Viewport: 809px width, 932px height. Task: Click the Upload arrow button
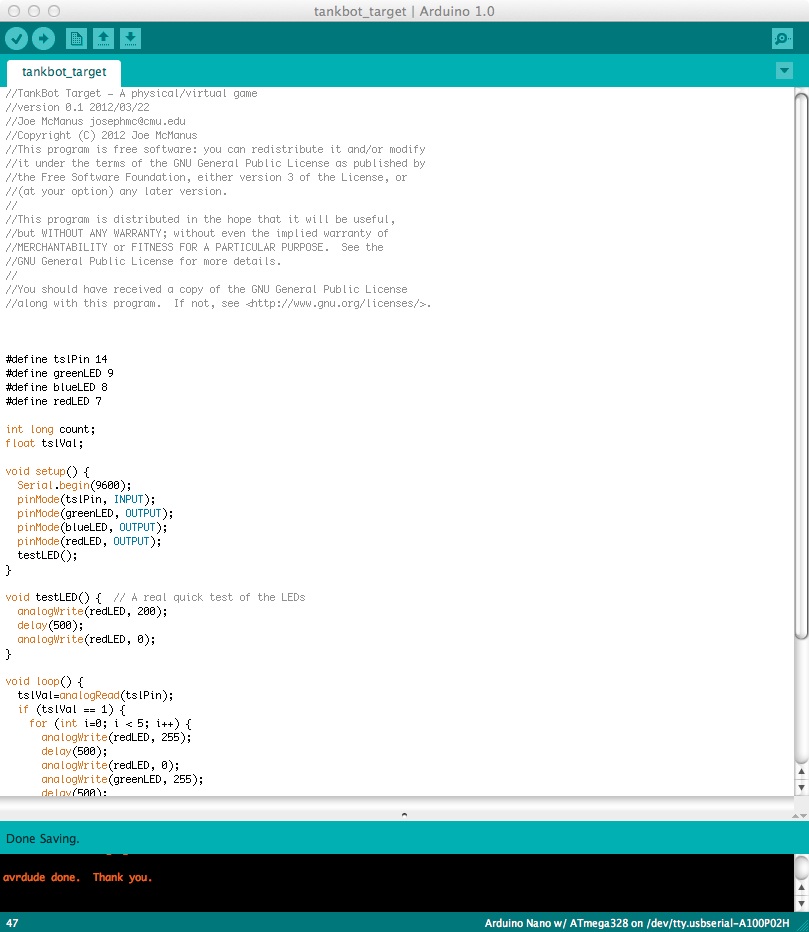coord(43,39)
